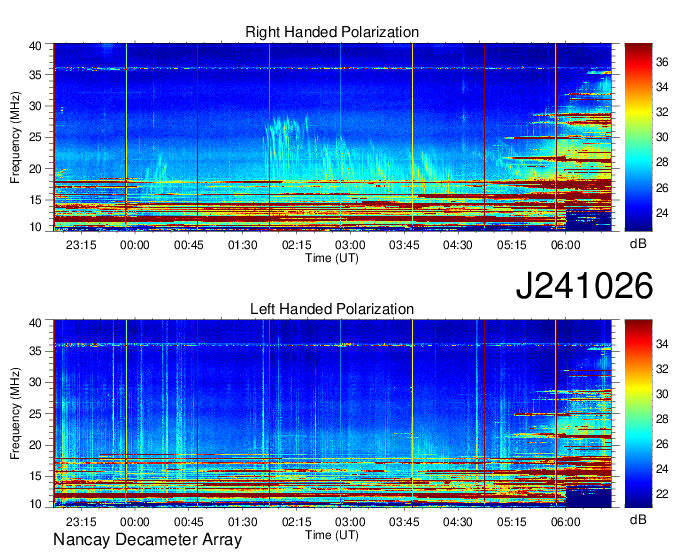Click the 35 MHz tick on the bottom plot
Image resolution: width=680 pixels, height=552 pixels.
coord(35,351)
